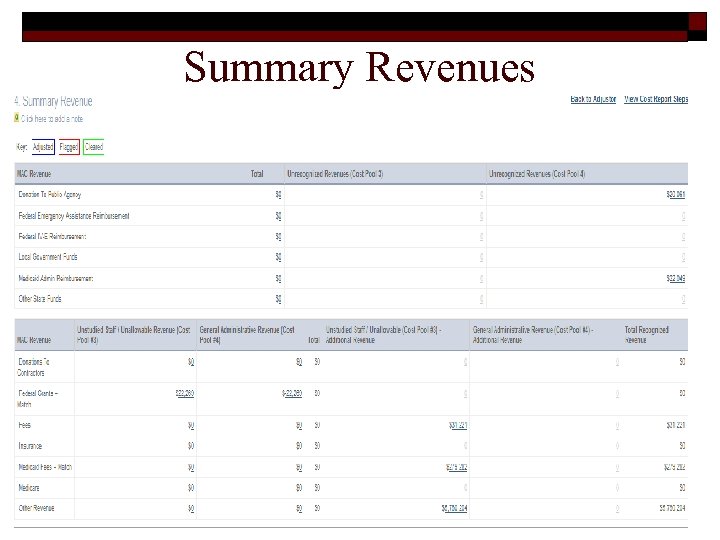The width and height of the screenshot is (720, 540).
Task: Click 'Unstudied Staff / Unallowable Revenue (Cost Pool #3)' header
Action: pyautogui.click(x=134, y=335)
